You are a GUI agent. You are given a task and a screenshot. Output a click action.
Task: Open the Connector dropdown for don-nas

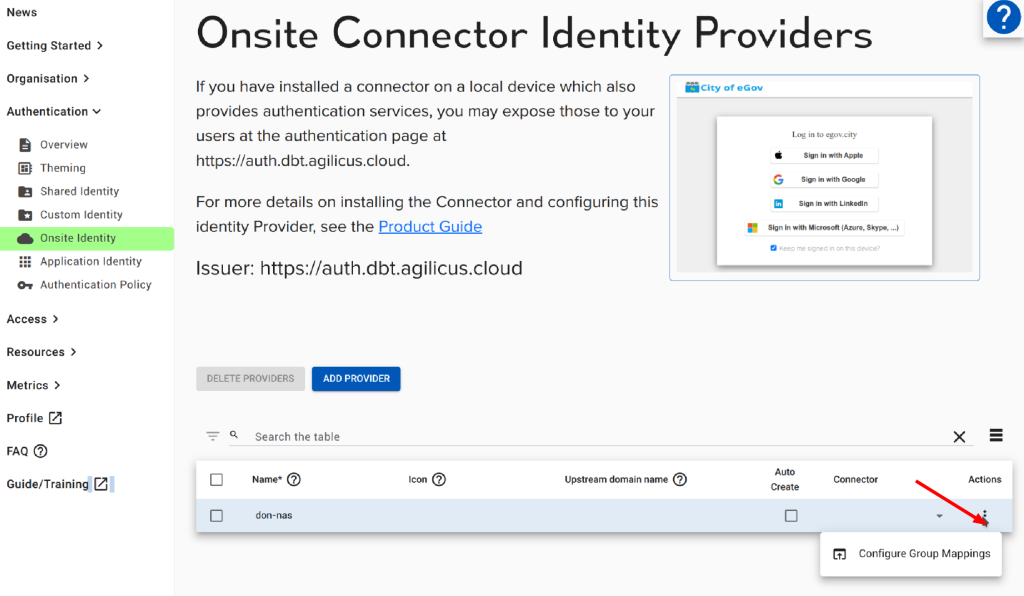coord(939,516)
